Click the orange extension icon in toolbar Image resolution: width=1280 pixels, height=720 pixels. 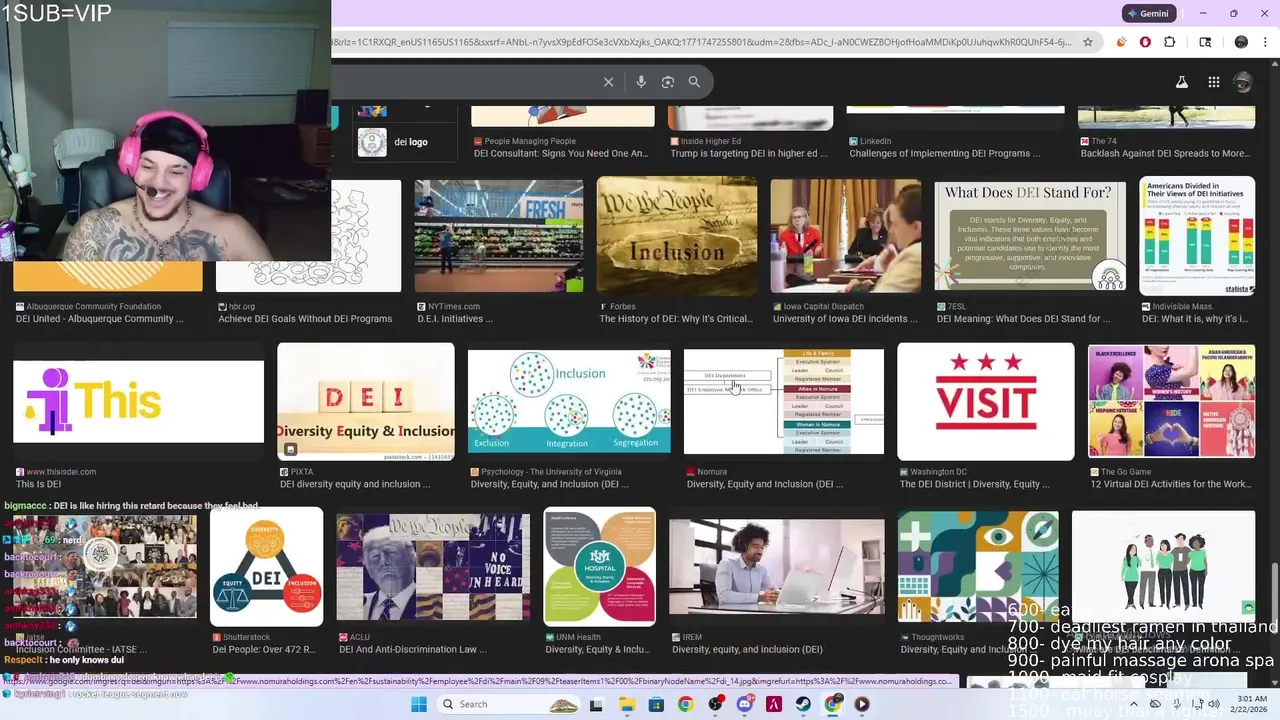tap(1121, 42)
